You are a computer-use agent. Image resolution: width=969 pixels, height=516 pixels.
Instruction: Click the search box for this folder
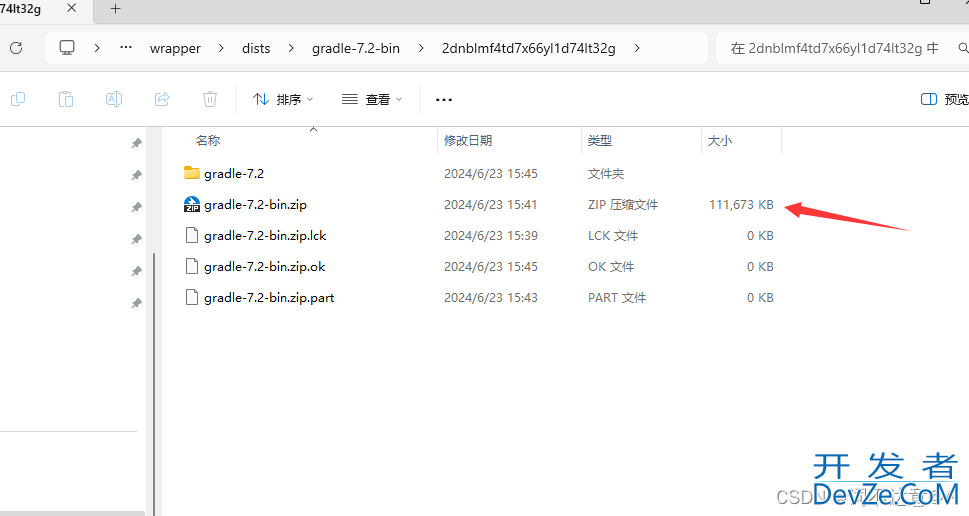pyautogui.click(x=842, y=48)
